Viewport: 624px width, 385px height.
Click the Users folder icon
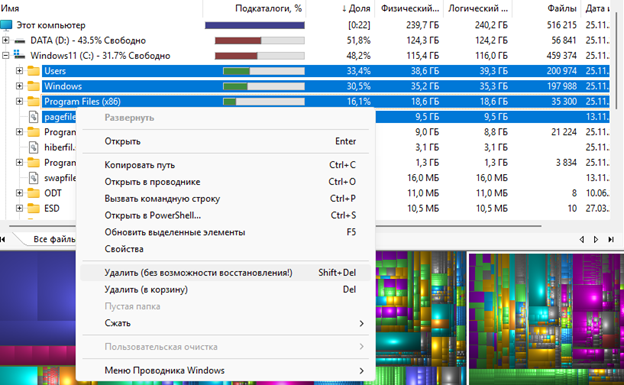click(34, 71)
